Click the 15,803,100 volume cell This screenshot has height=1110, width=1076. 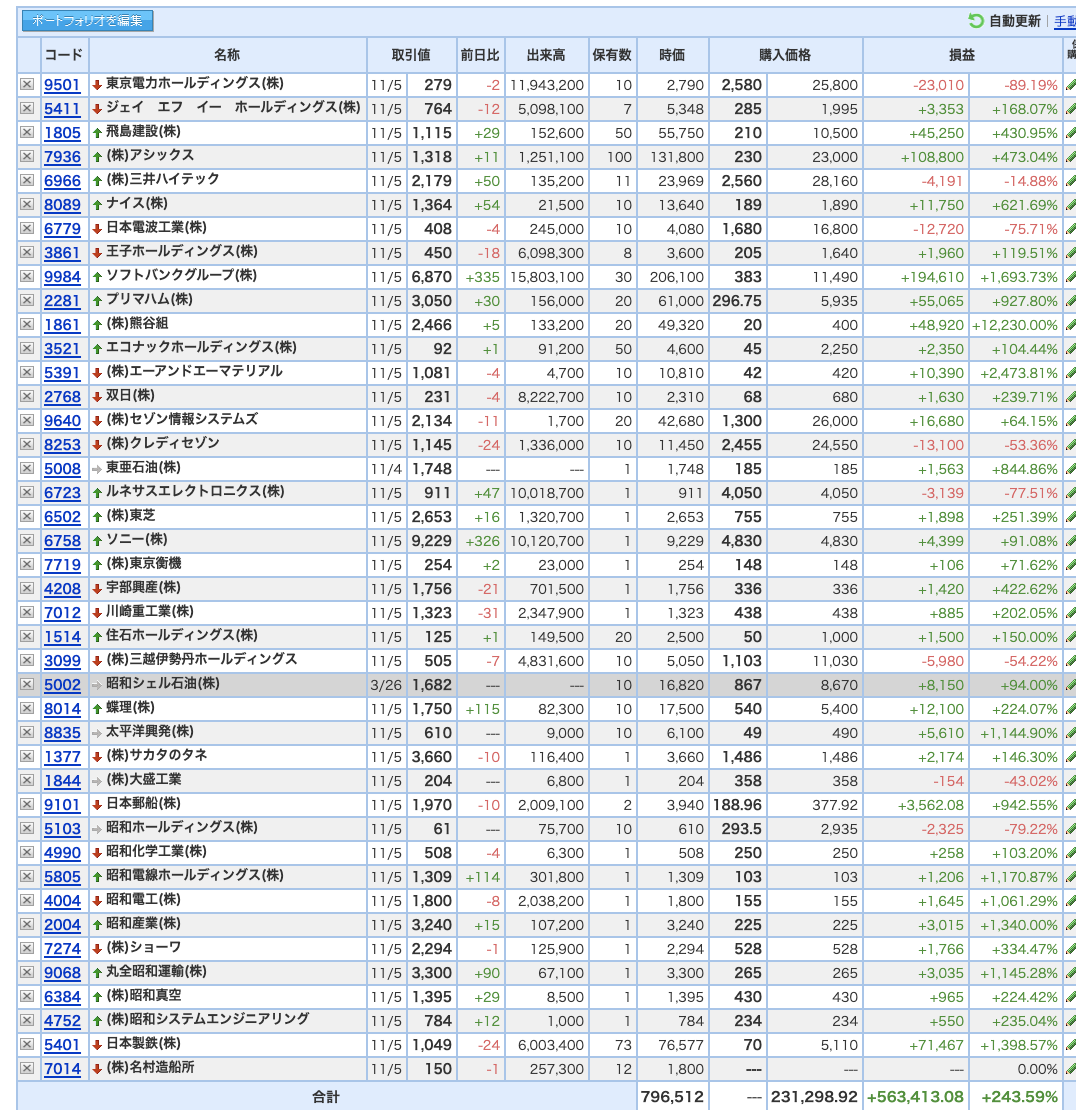[x=546, y=278]
